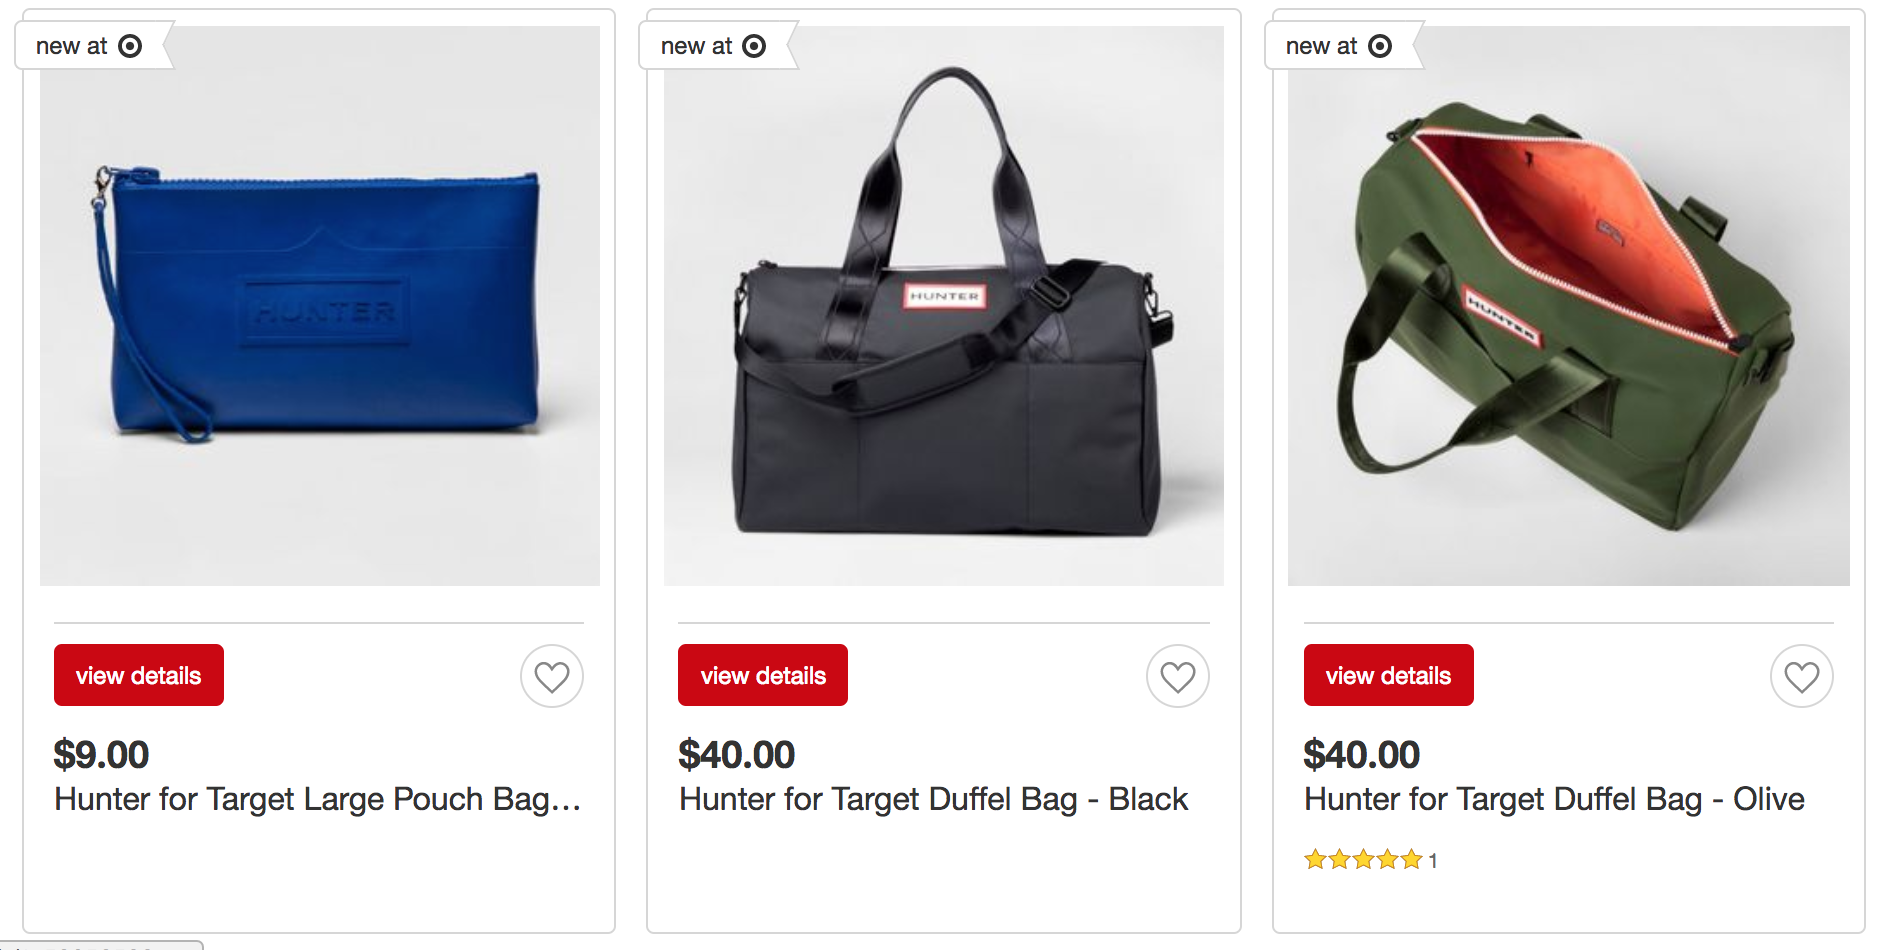Click the review count next to olive duffel stars
The width and height of the screenshot is (1880, 950).
1433,860
